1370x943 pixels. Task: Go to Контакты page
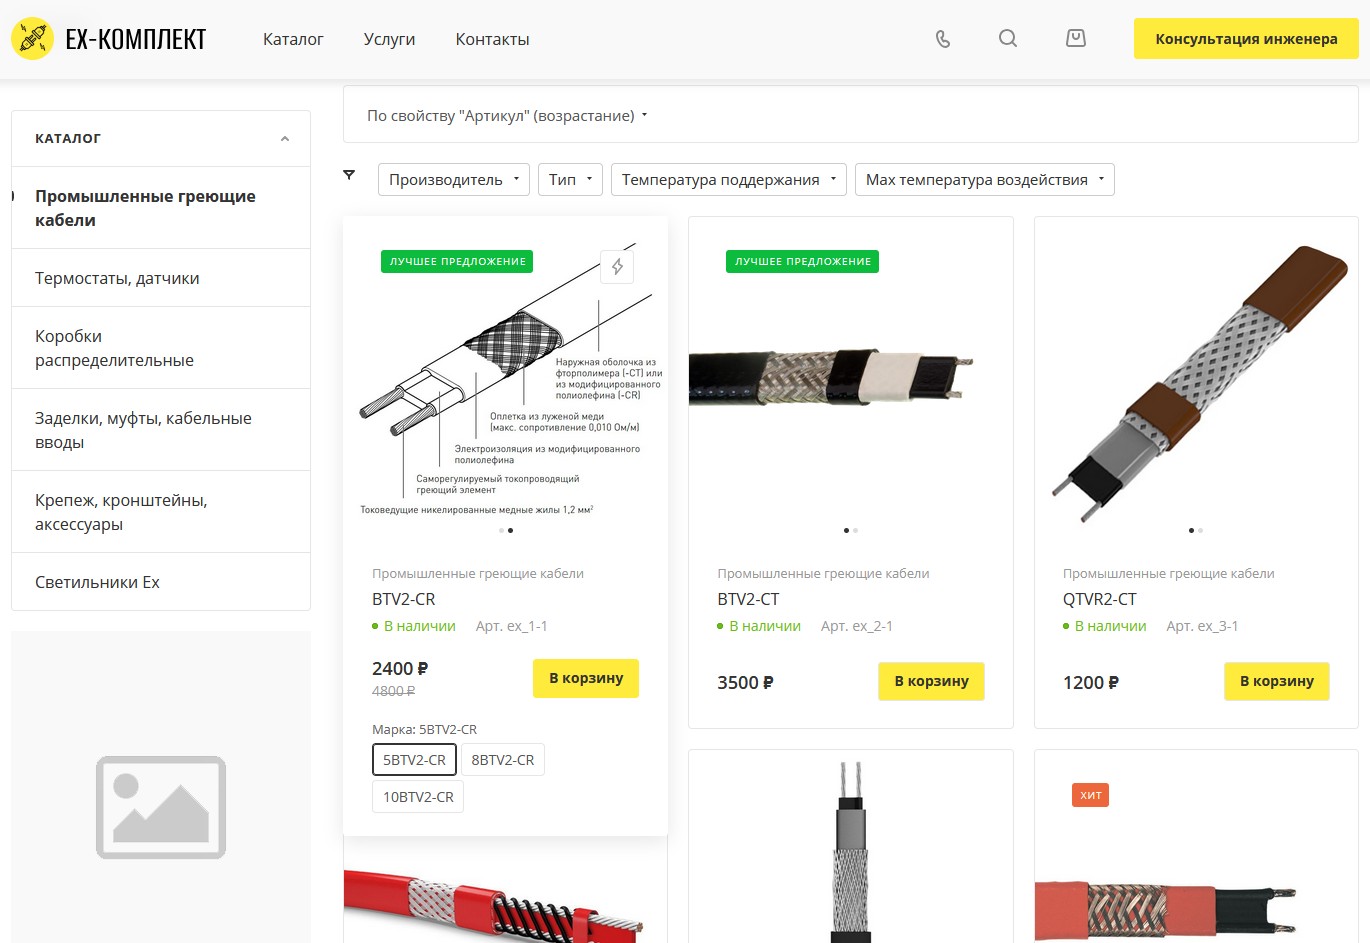click(492, 39)
